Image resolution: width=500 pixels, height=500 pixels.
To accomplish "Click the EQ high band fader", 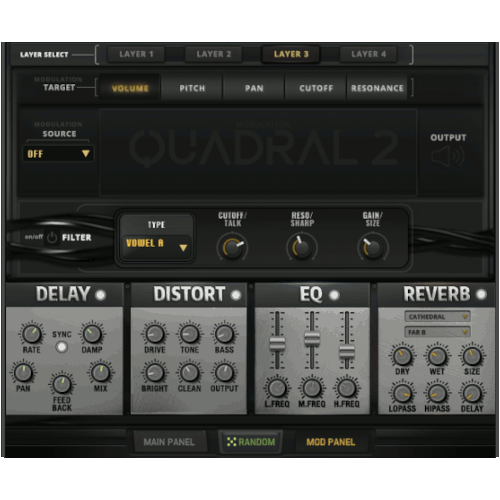I will (x=347, y=352).
